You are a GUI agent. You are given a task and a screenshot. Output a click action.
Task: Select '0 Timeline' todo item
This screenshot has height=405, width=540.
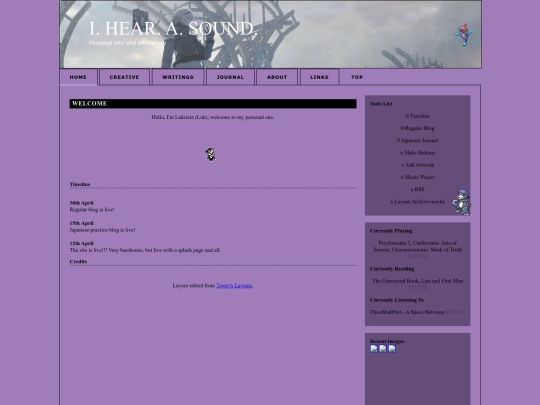417,116
